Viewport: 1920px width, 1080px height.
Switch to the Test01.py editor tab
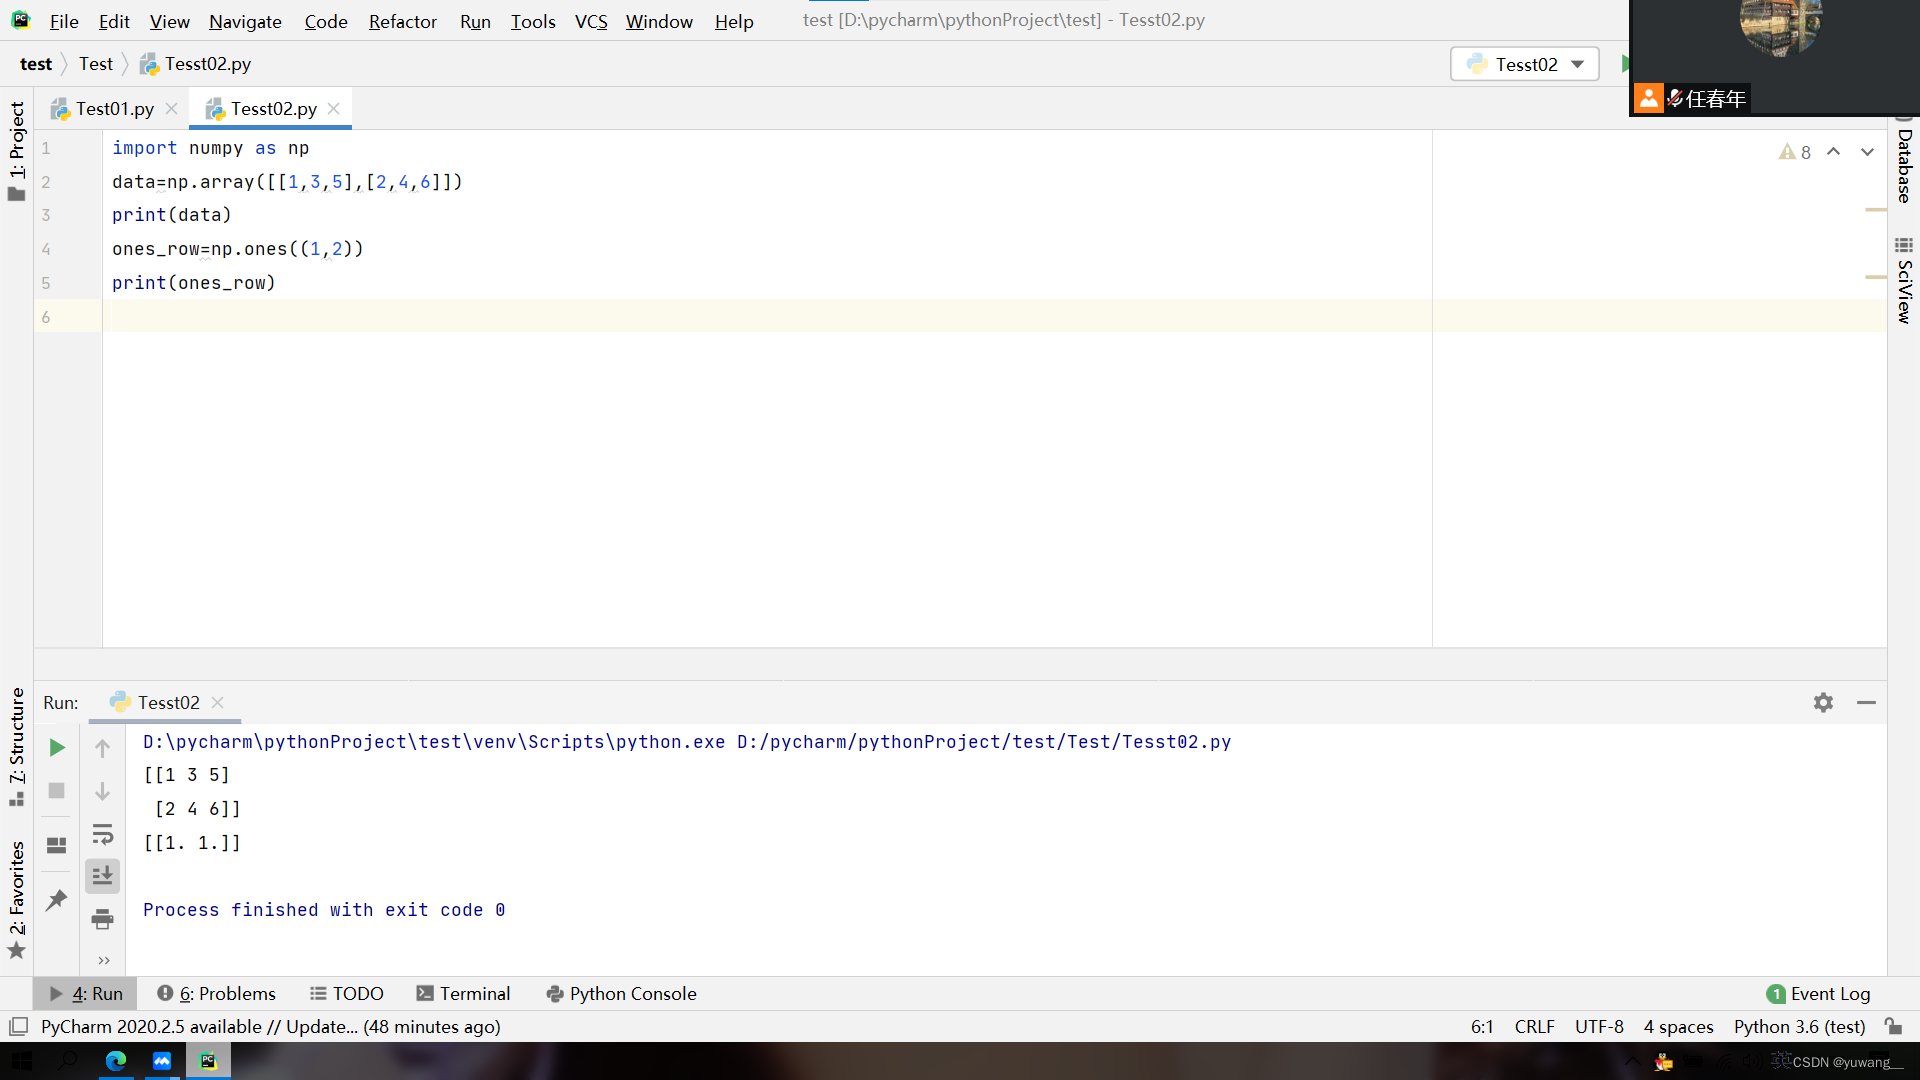(114, 109)
